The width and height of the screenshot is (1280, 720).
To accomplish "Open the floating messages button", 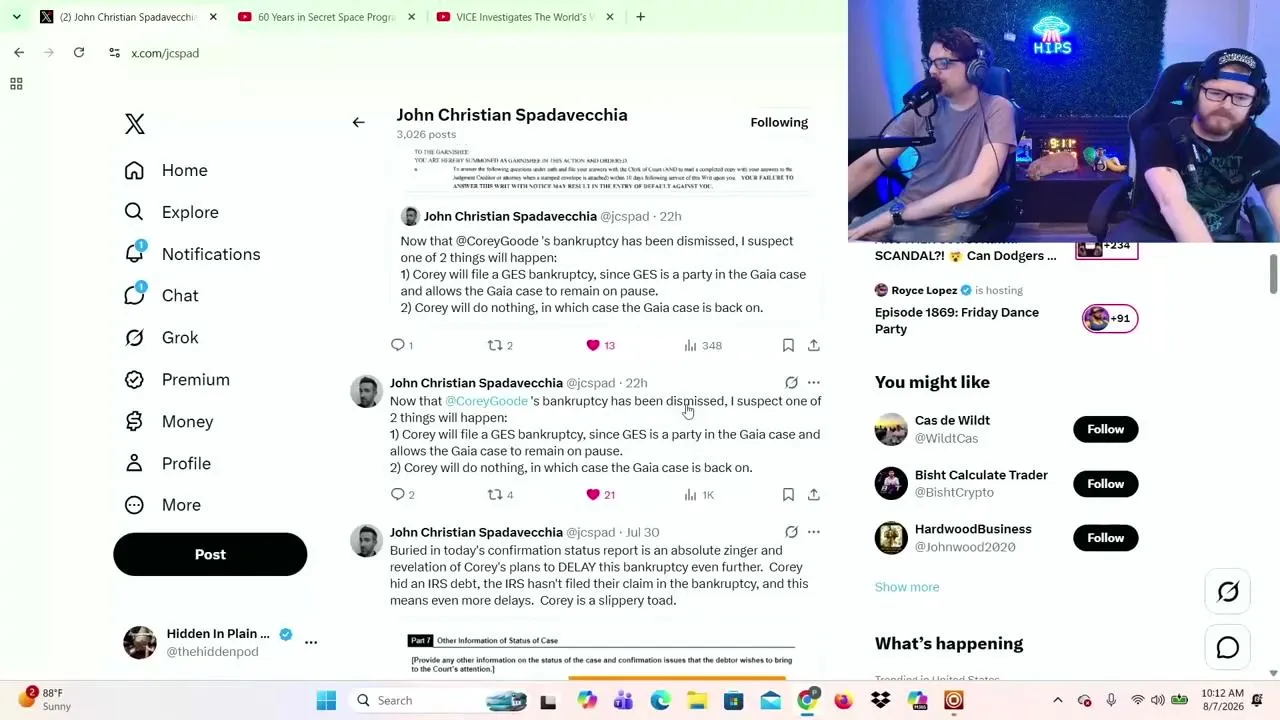I will [1228, 648].
